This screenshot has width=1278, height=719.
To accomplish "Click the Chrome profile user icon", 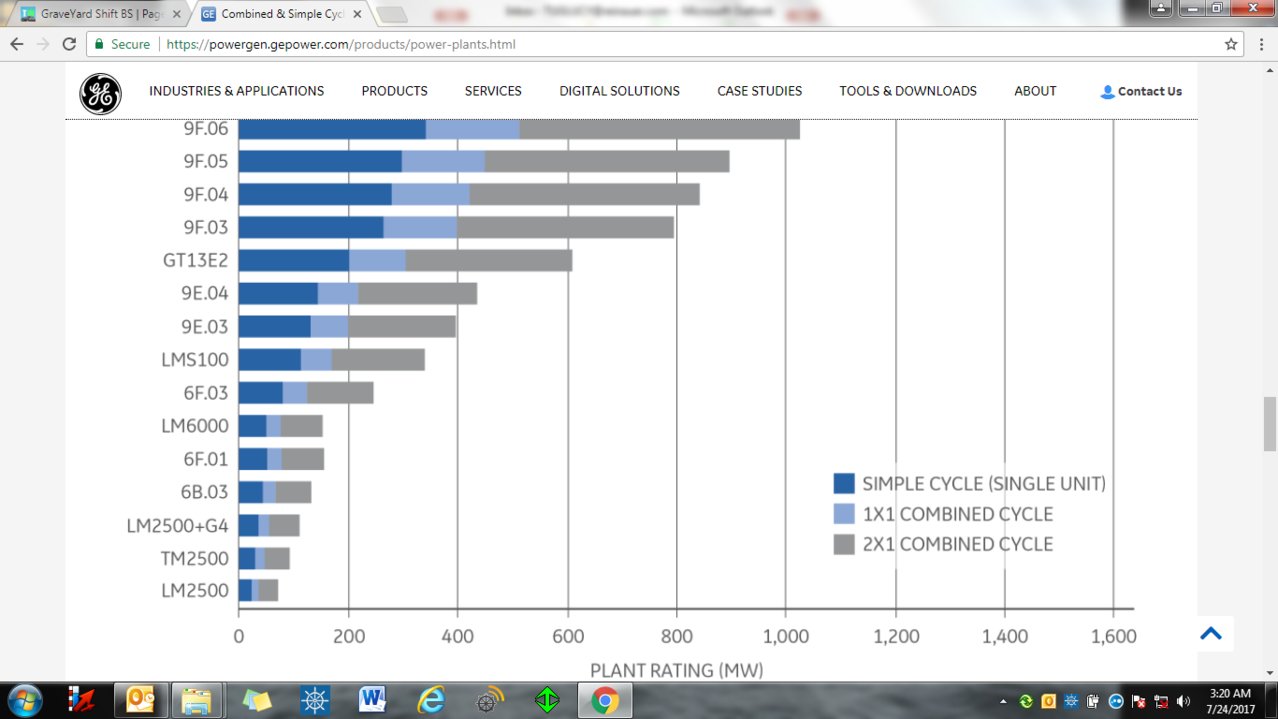I will [x=1159, y=8].
